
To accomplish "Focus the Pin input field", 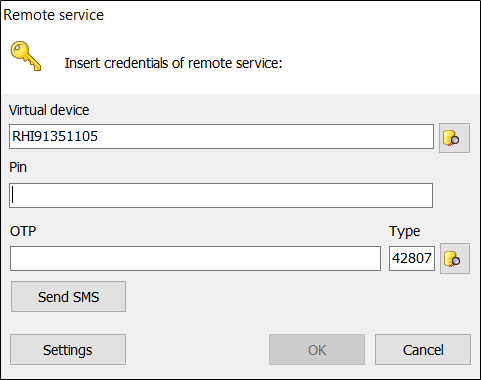I will [x=221, y=195].
